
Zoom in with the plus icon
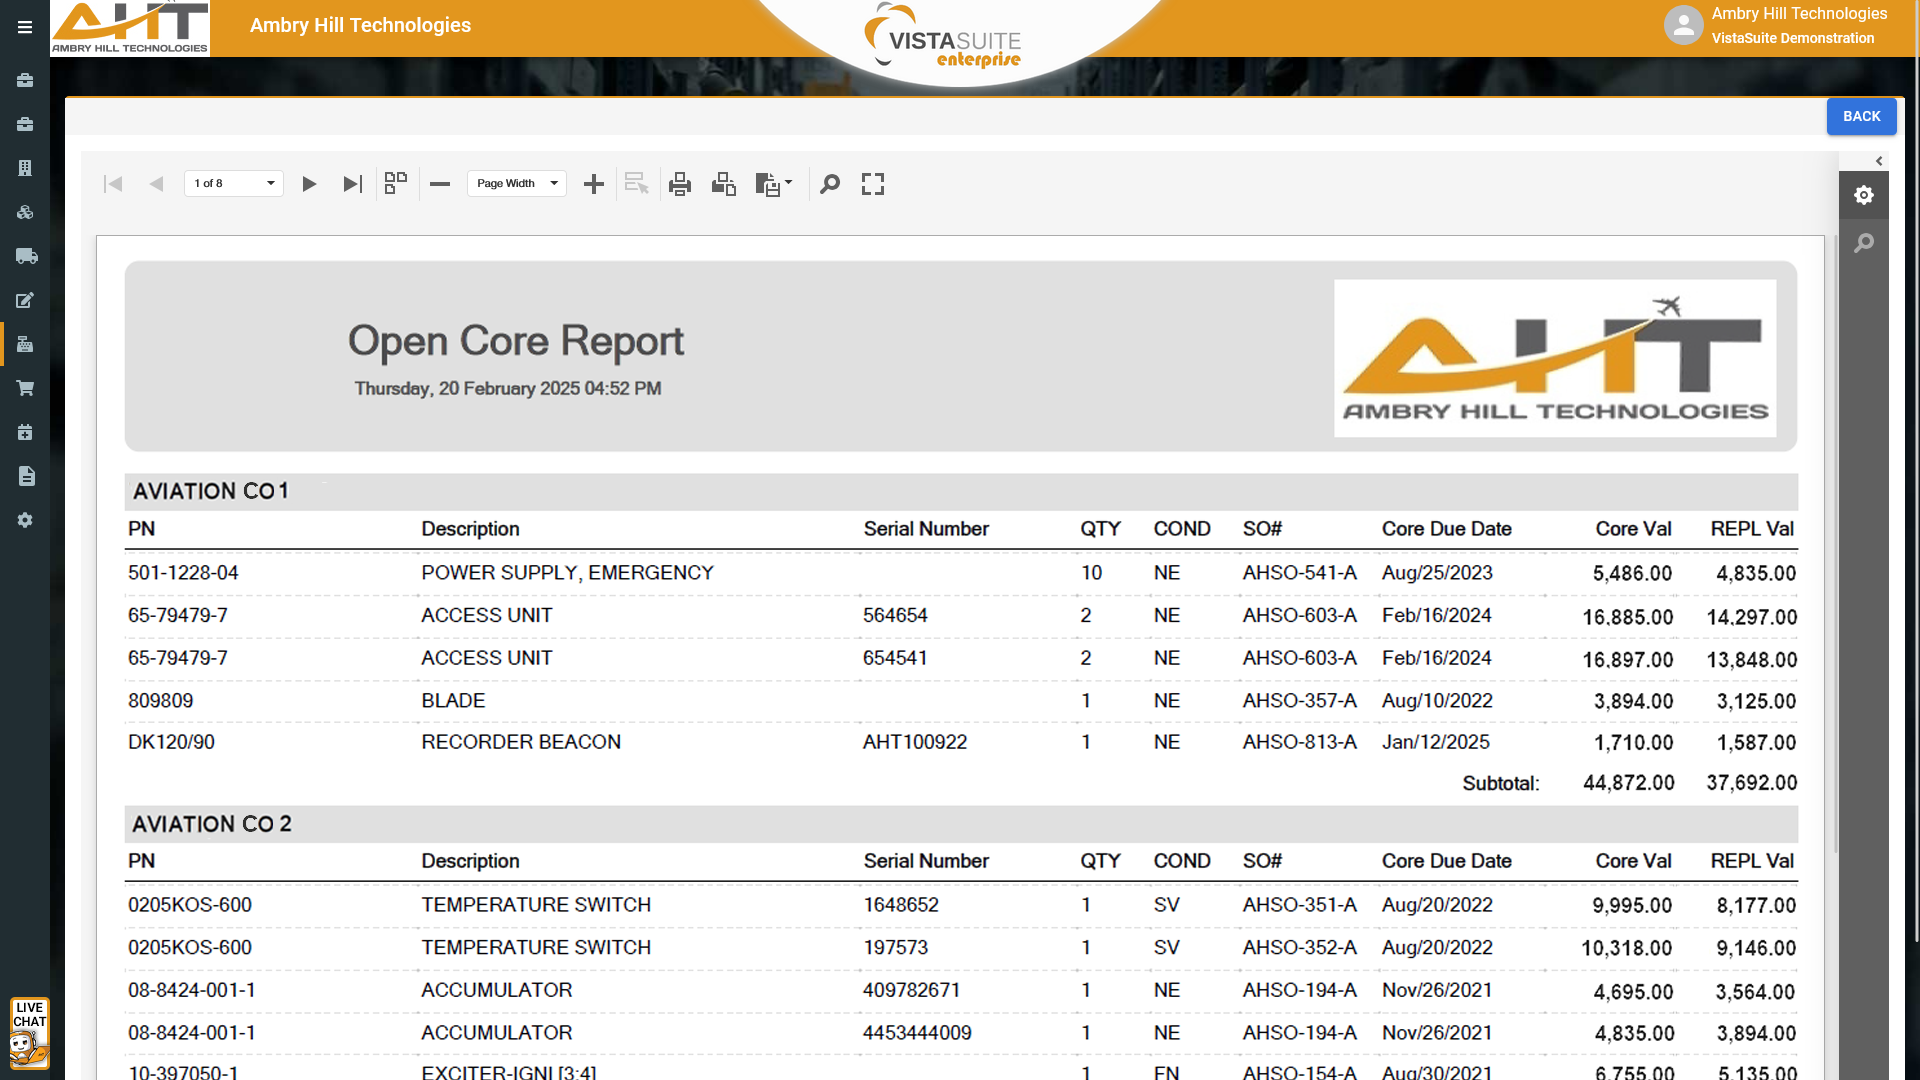(x=594, y=184)
